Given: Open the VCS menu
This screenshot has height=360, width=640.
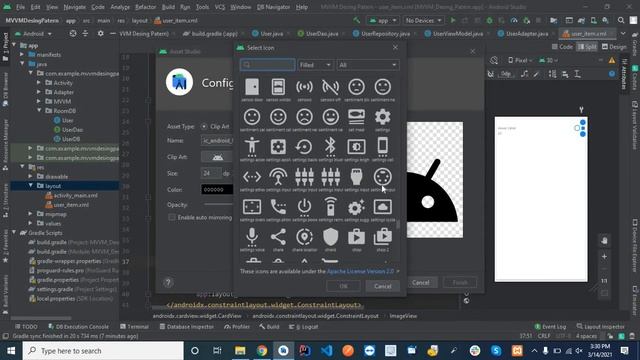Looking at the screenshot, I should pyautogui.click(x=220, y=7).
